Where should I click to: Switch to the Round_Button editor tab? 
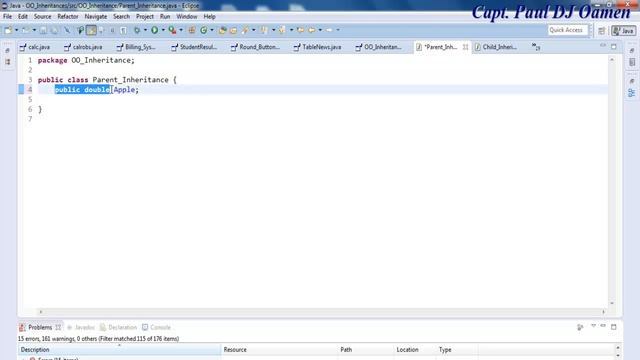(256, 47)
